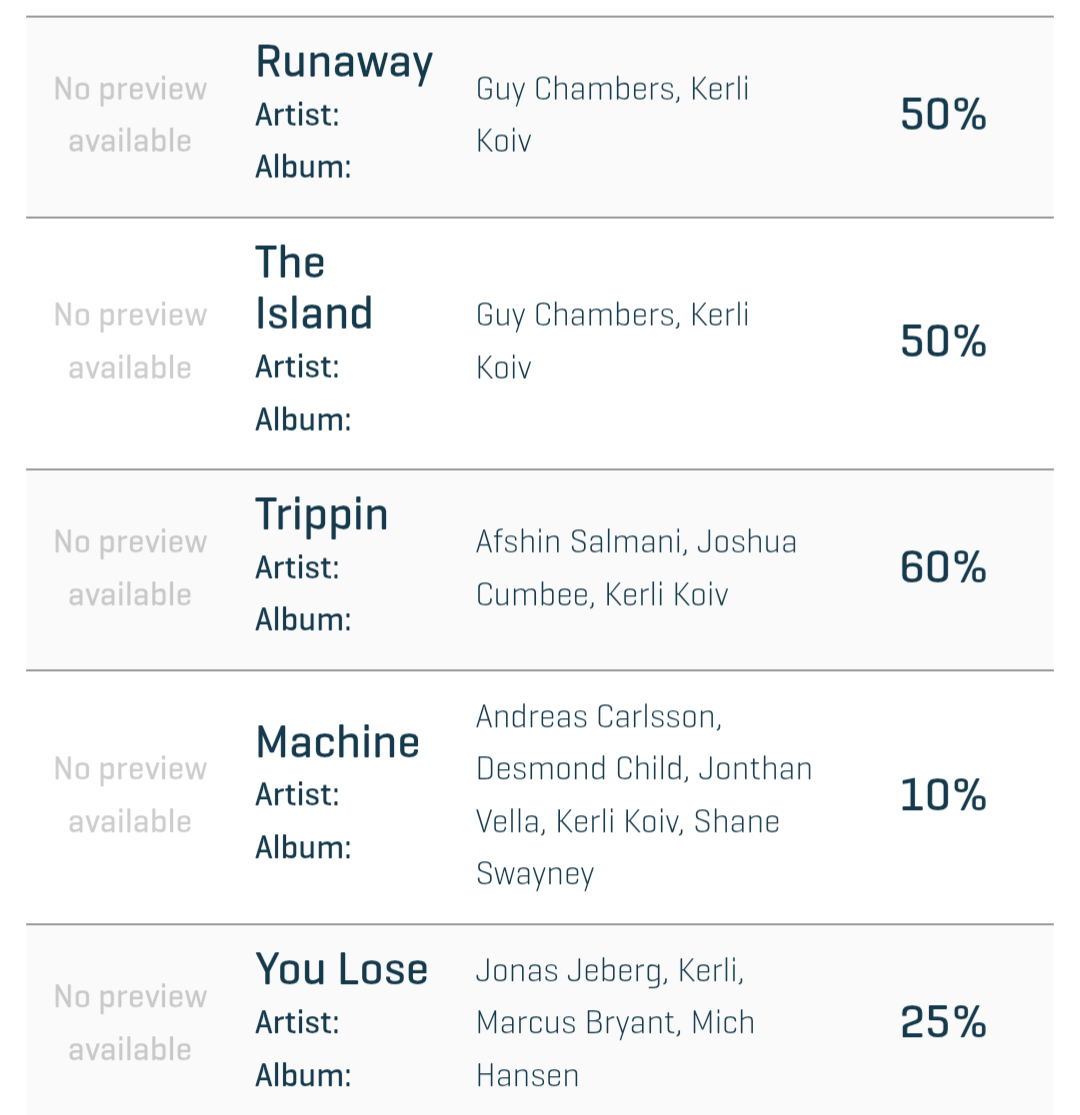Click the Album label under Machine
This screenshot has height=1115, width=1080.
coord(303,848)
